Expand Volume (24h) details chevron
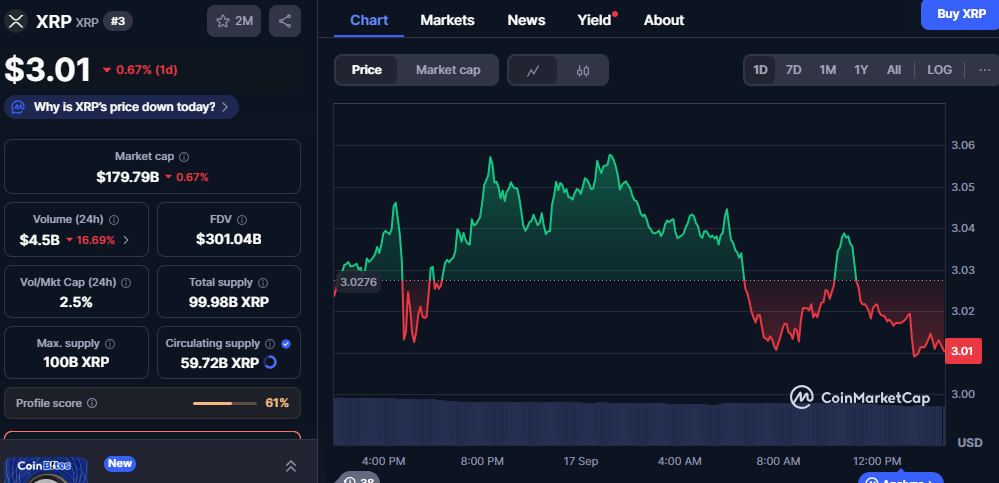 [125, 240]
